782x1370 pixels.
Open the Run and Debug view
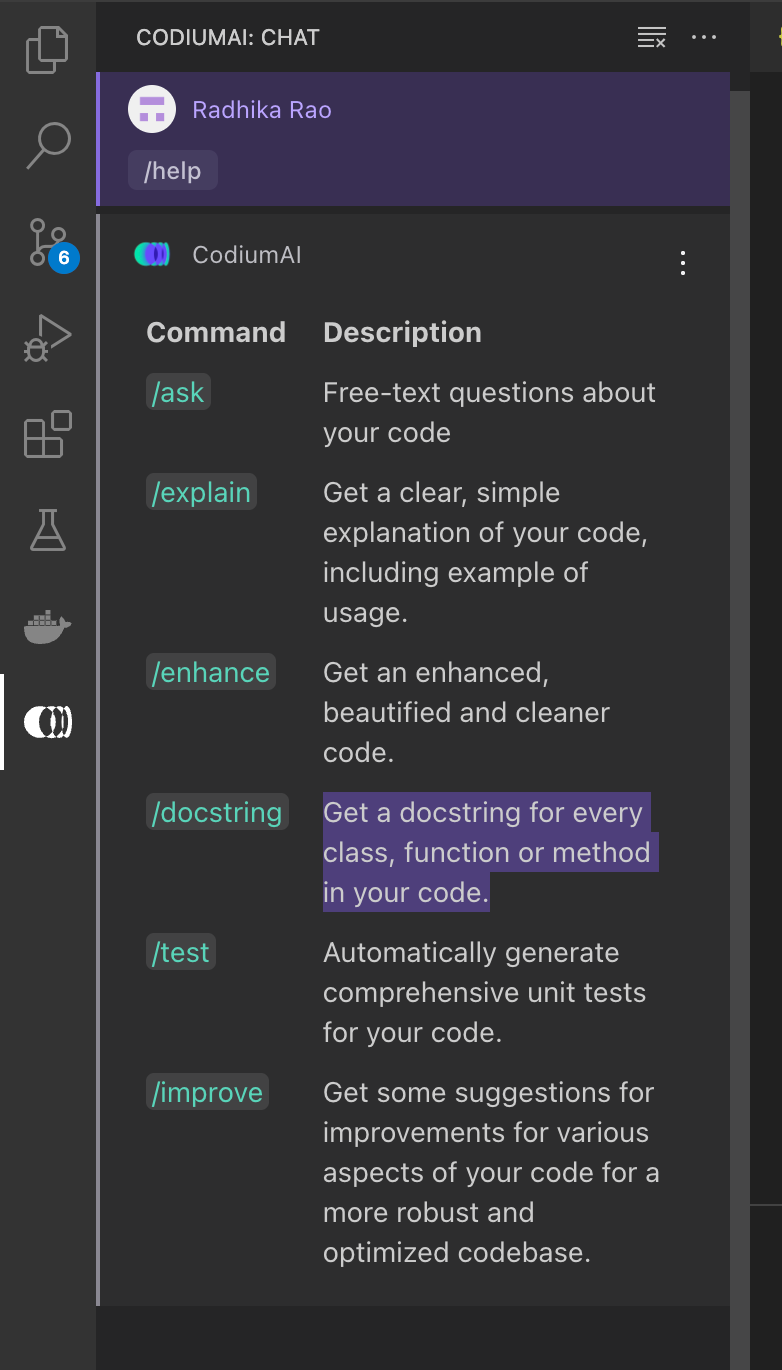(x=47, y=335)
